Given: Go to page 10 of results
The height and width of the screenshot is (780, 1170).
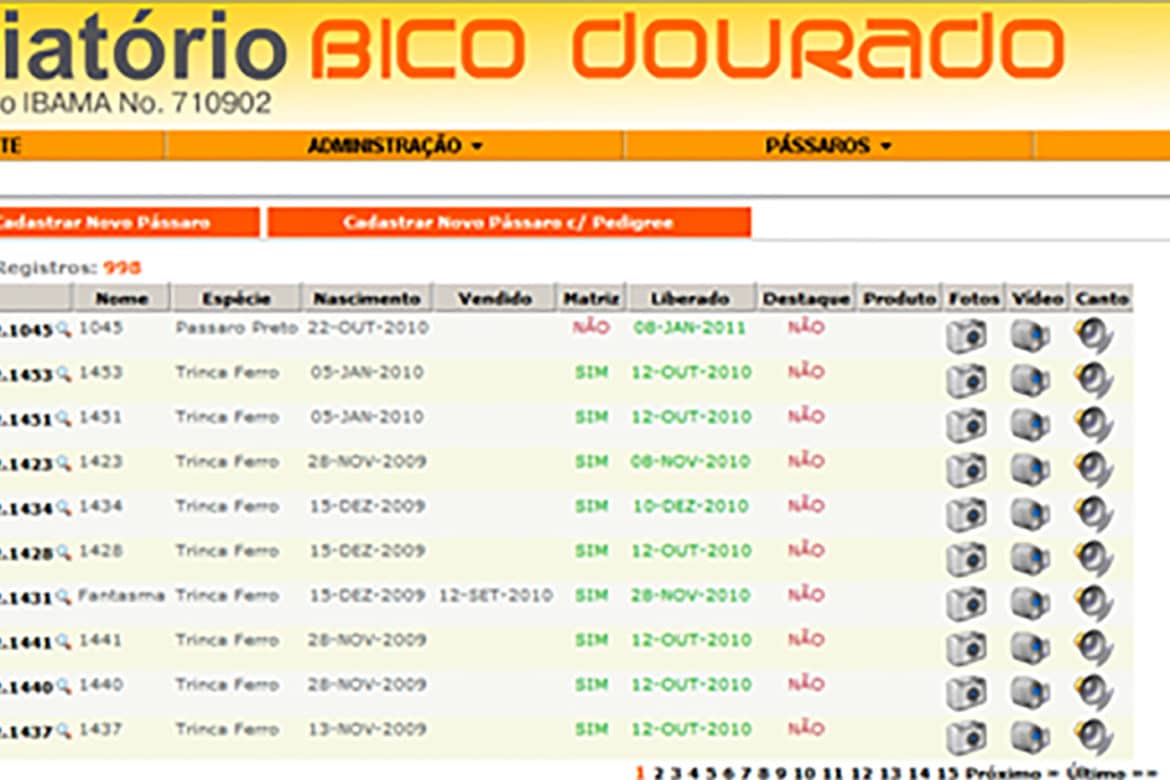Looking at the screenshot, I should click(804, 773).
